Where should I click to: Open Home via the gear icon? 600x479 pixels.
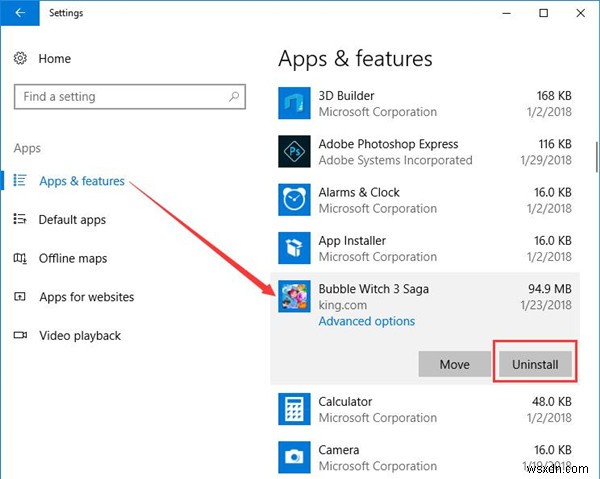[x=20, y=58]
